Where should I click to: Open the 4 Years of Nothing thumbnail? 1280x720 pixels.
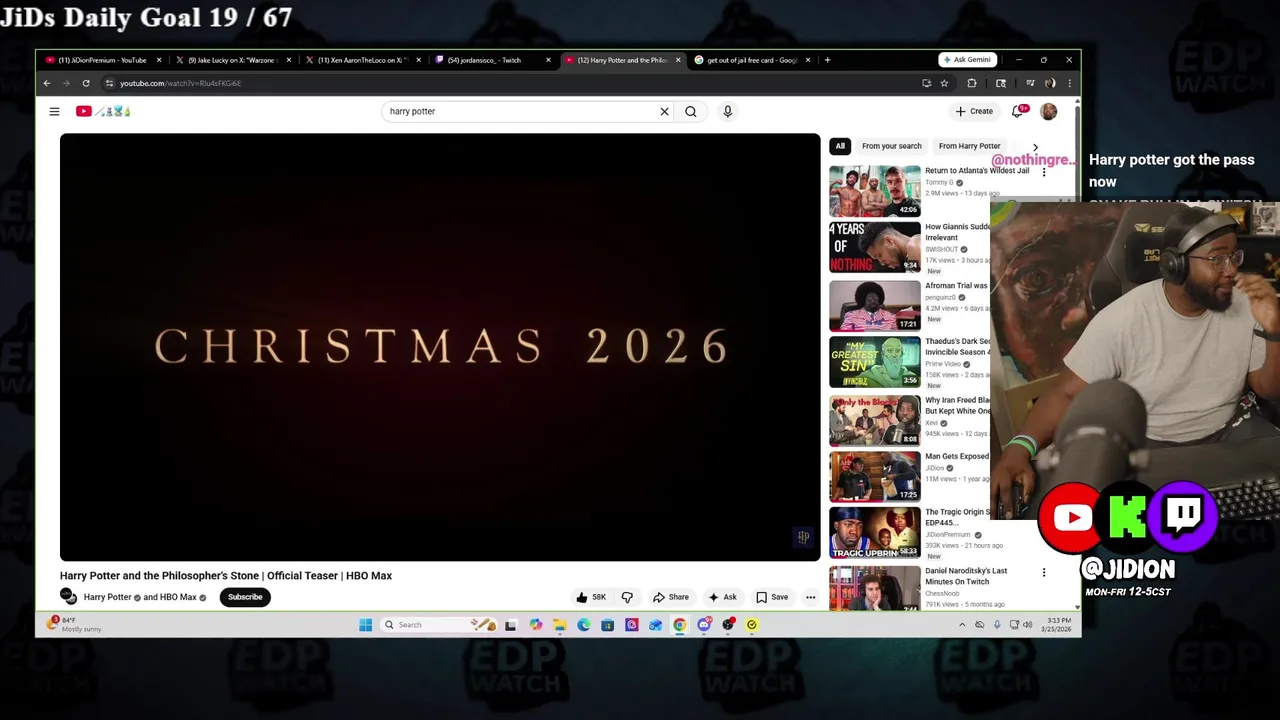tap(875, 247)
